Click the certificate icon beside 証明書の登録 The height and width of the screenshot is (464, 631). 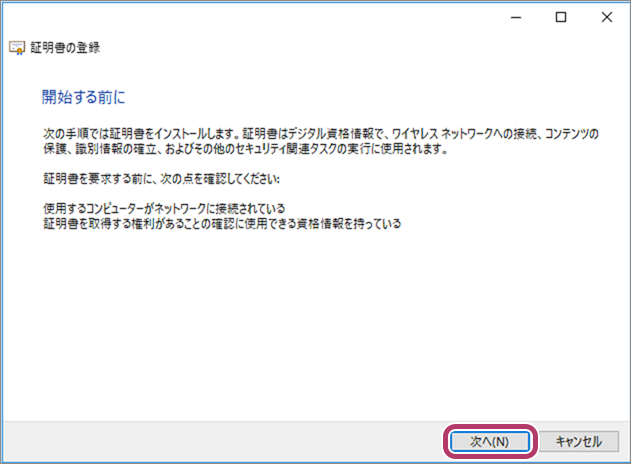(x=17, y=48)
